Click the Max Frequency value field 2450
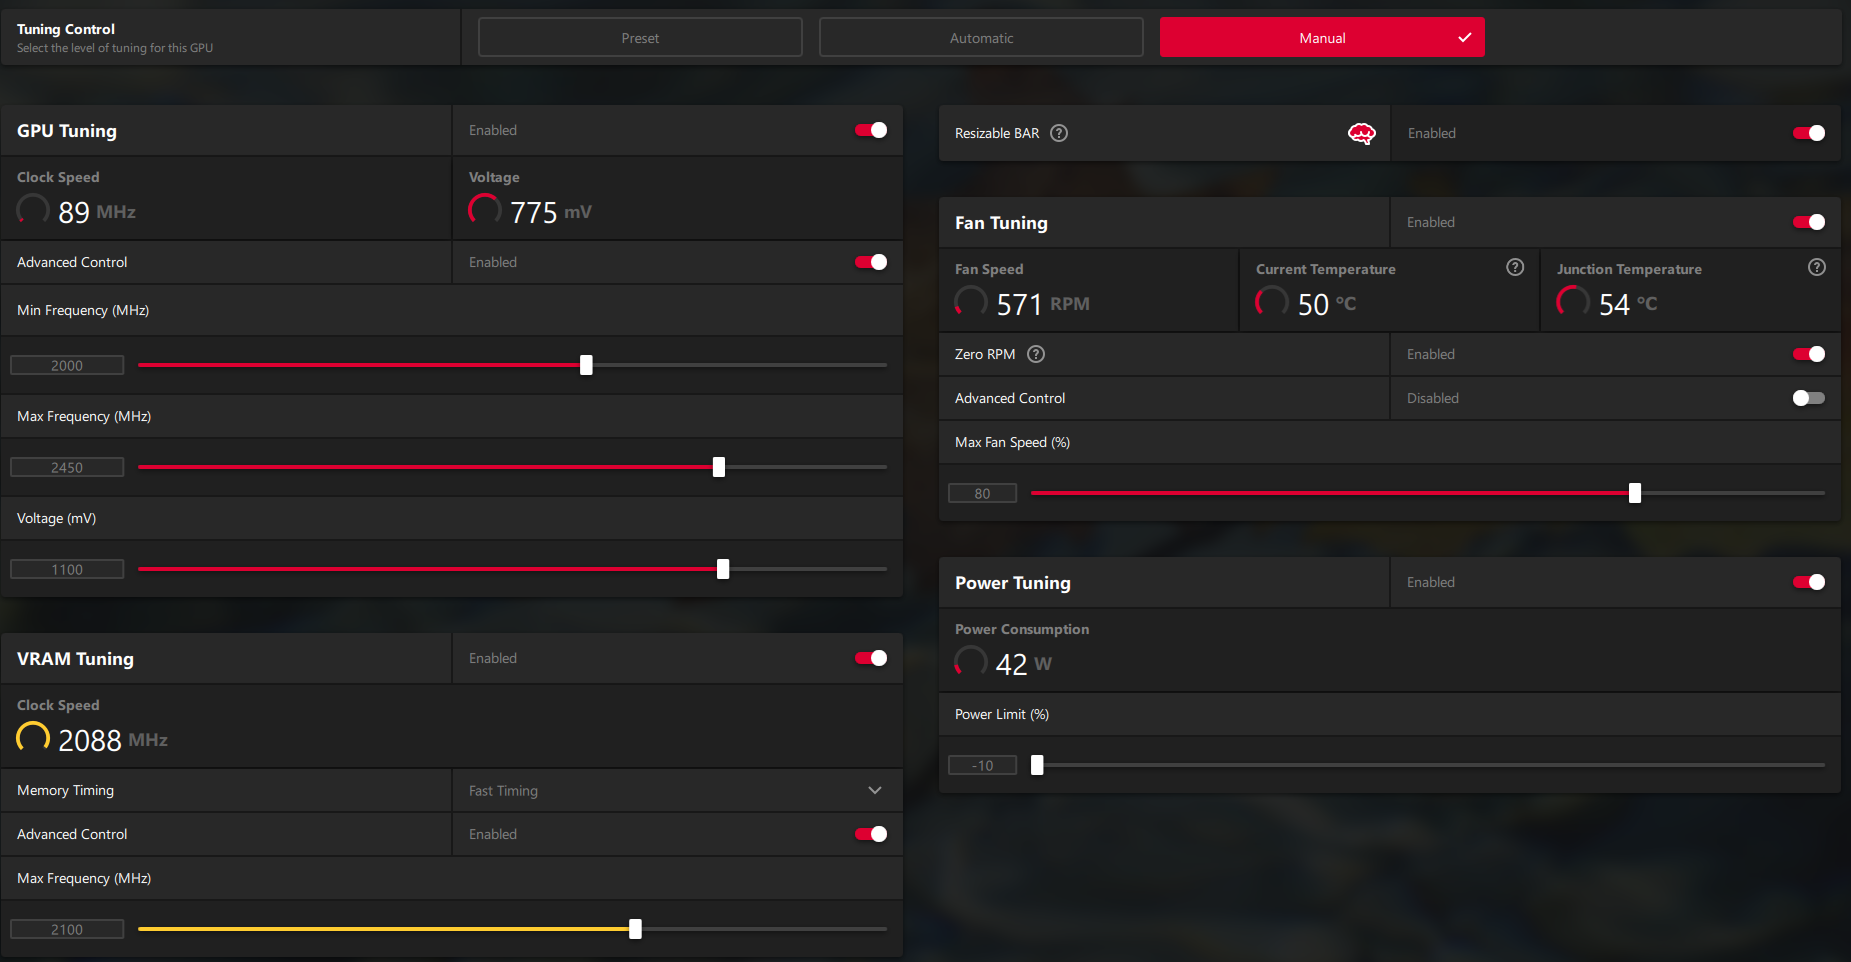The height and width of the screenshot is (962, 1851). (67, 467)
